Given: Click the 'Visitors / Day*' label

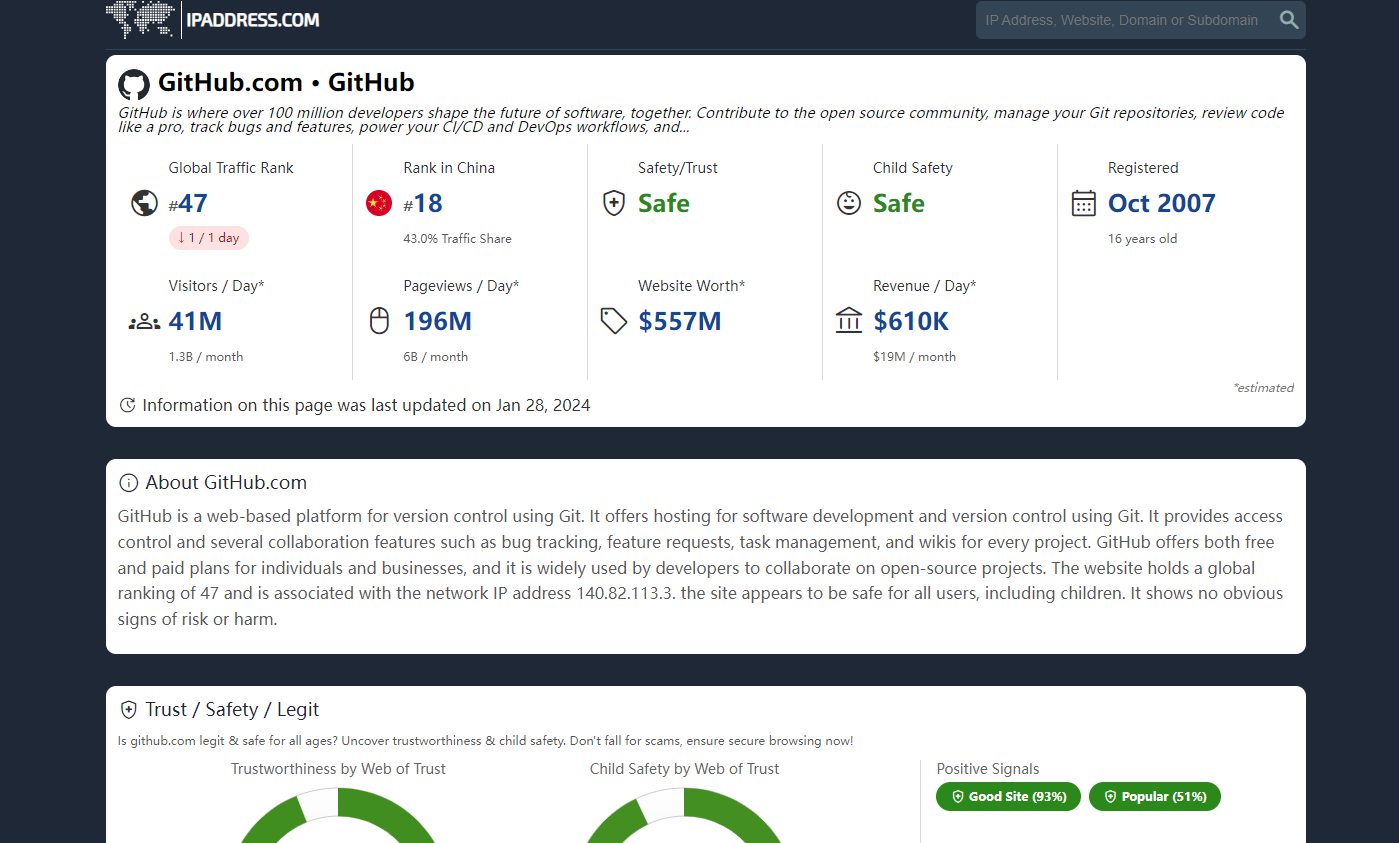Looking at the screenshot, I should pyautogui.click(x=216, y=286).
